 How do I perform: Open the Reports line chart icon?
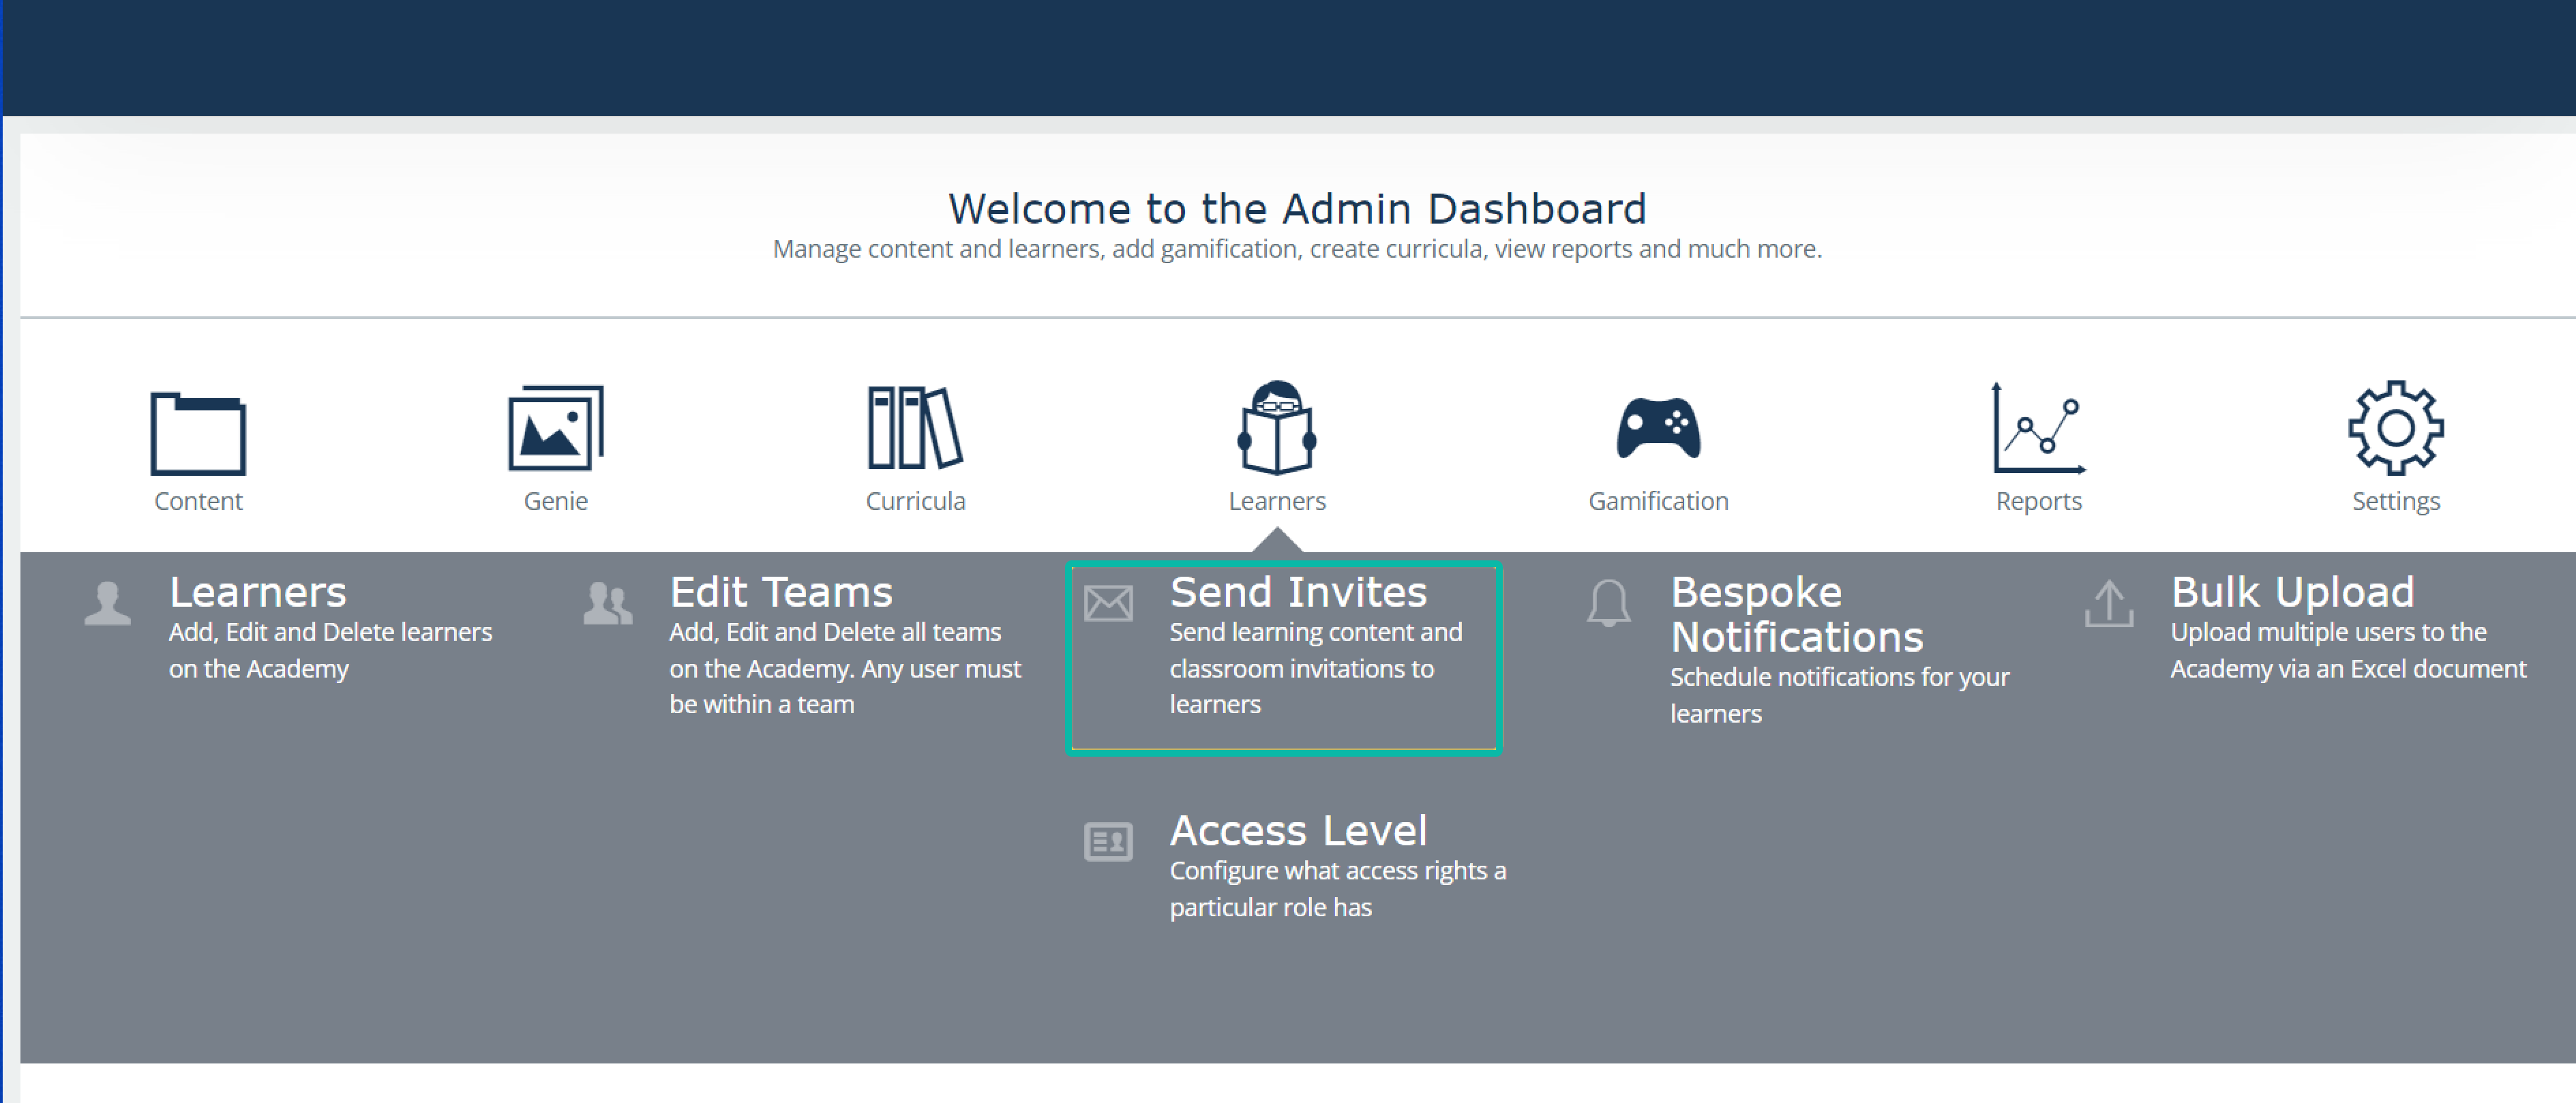tap(2038, 428)
